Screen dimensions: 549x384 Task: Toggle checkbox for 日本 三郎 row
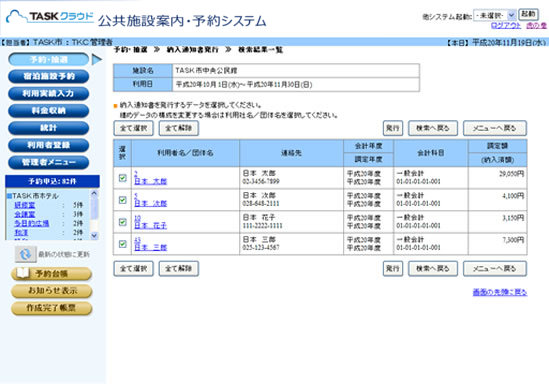pyautogui.click(x=123, y=244)
